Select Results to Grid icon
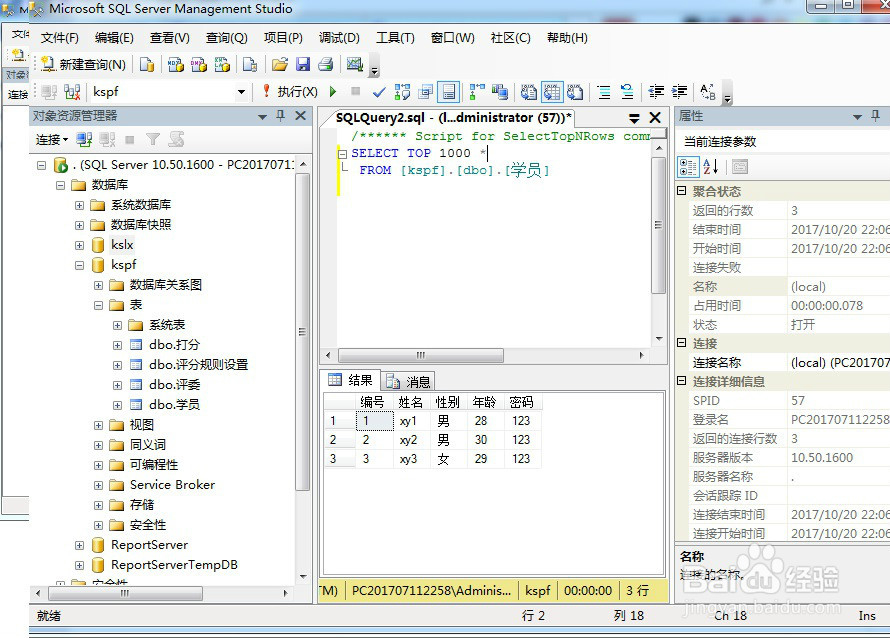Screen dimensions: 890x638 pos(552,92)
